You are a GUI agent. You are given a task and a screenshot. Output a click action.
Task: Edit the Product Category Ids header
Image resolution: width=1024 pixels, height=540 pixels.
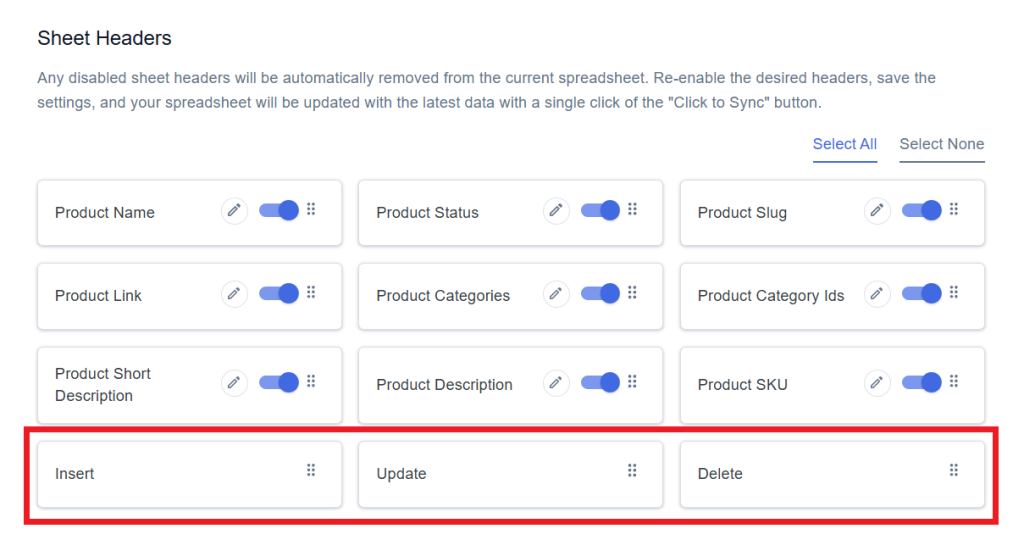tap(877, 294)
